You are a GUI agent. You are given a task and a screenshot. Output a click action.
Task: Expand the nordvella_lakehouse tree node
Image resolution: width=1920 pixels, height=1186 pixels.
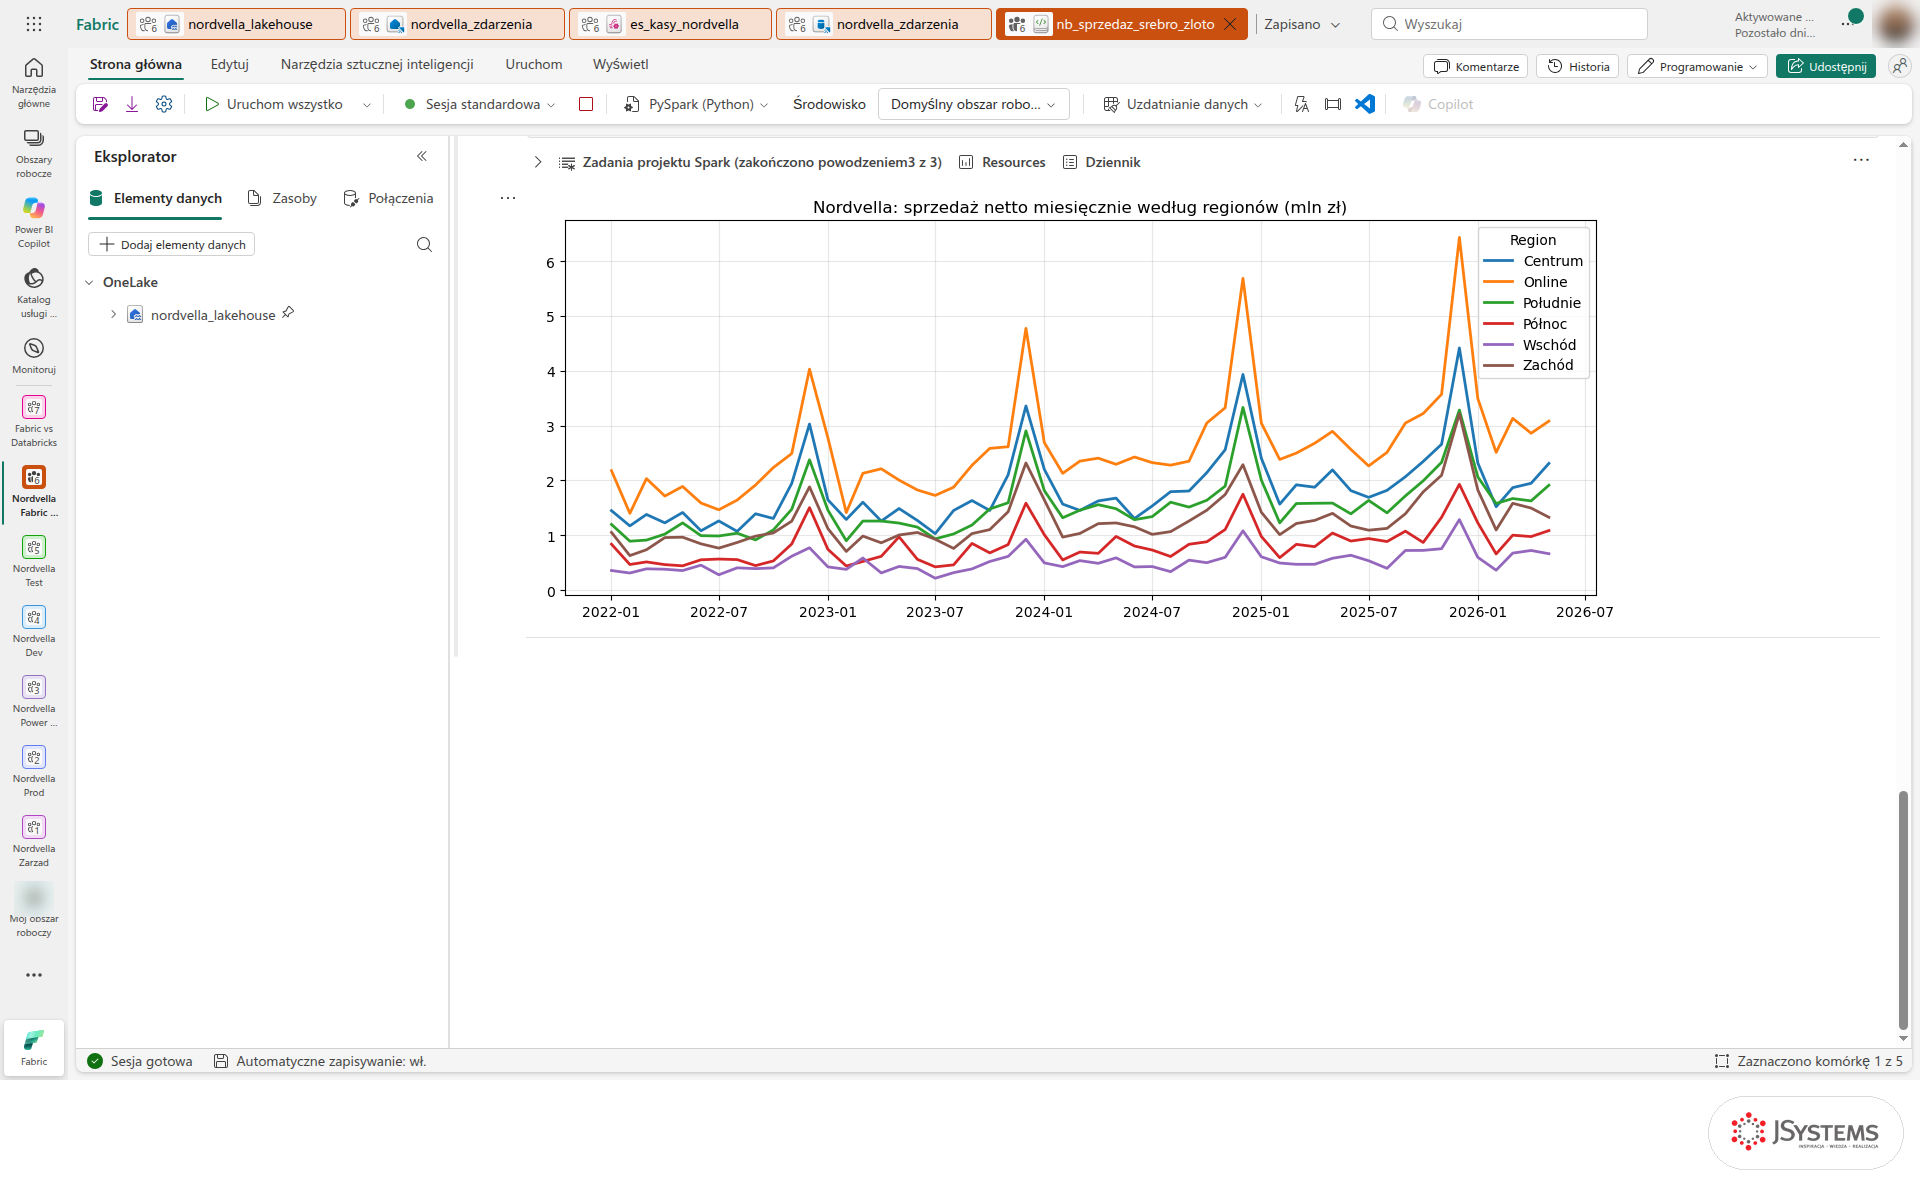tap(113, 314)
